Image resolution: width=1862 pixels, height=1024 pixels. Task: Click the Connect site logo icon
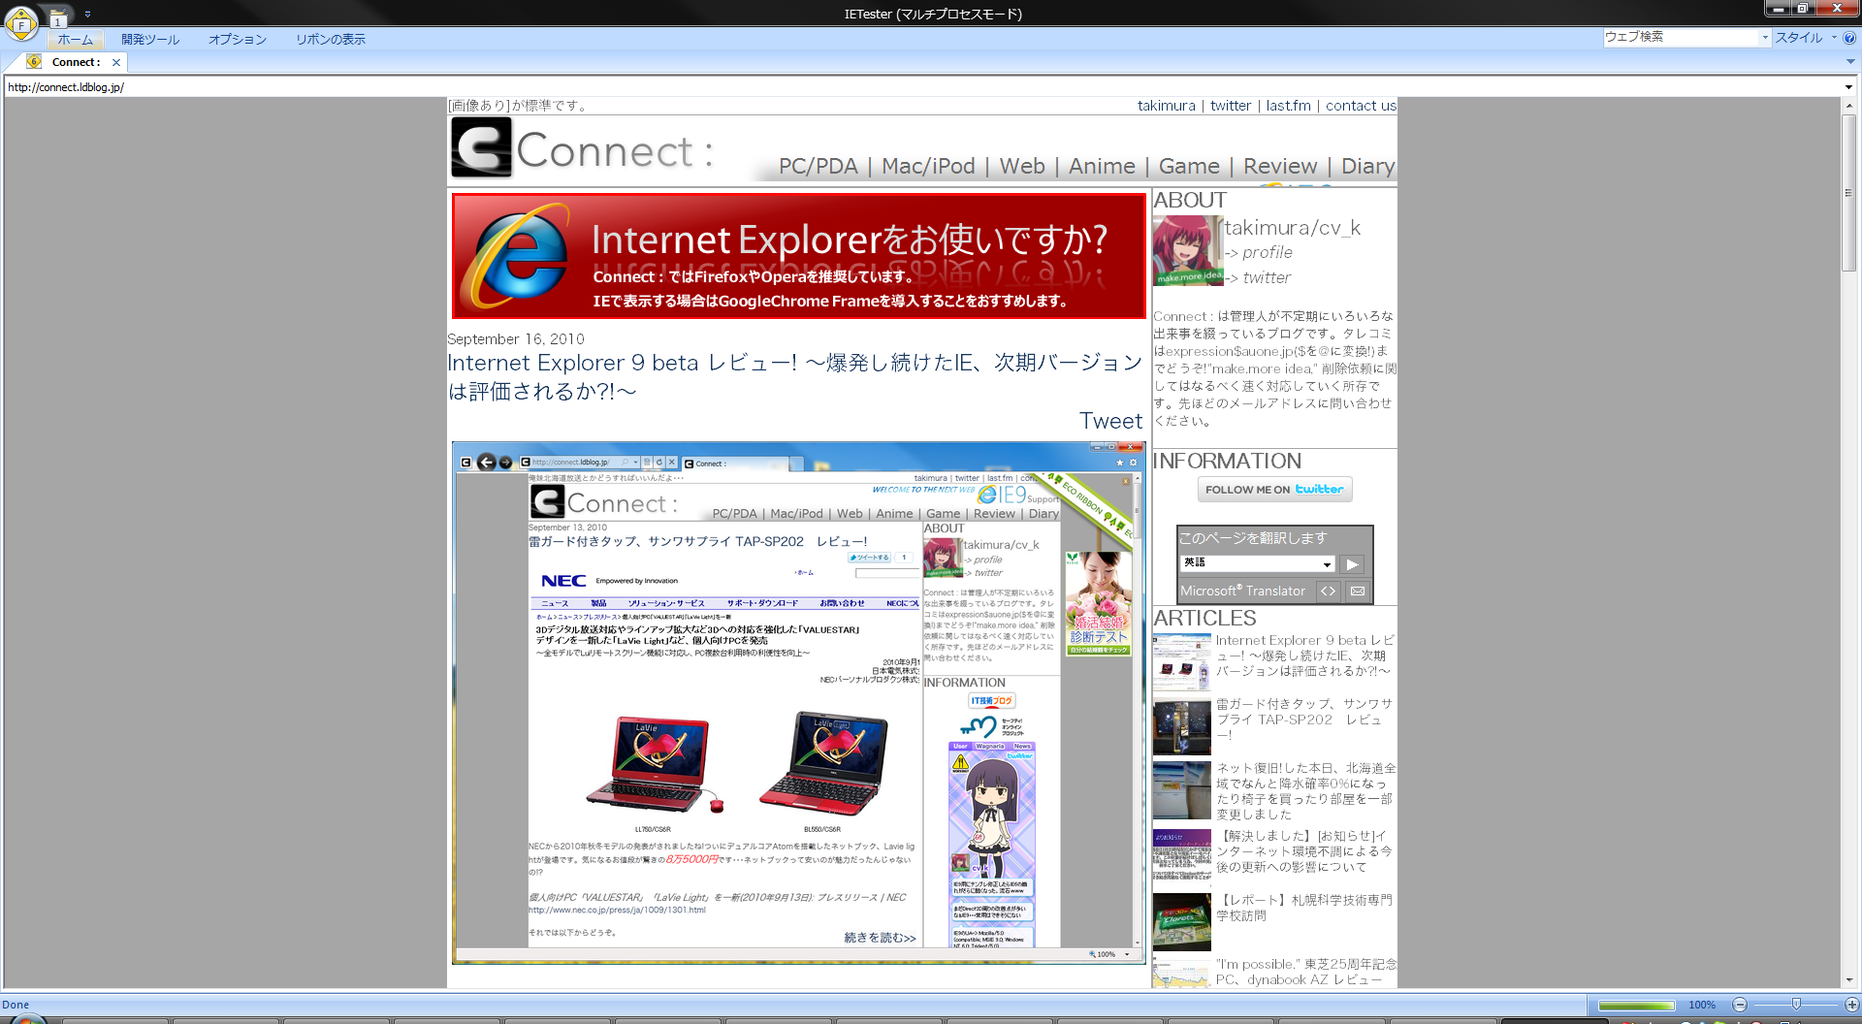[x=481, y=147]
